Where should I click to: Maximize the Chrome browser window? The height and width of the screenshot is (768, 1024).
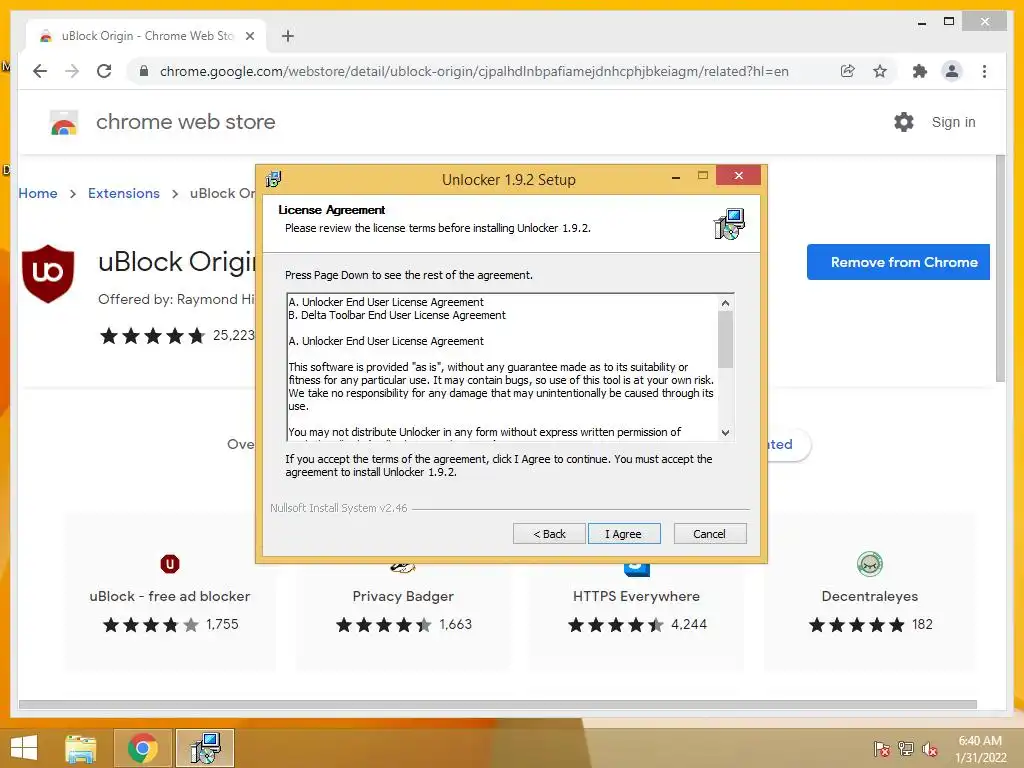[949, 22]
